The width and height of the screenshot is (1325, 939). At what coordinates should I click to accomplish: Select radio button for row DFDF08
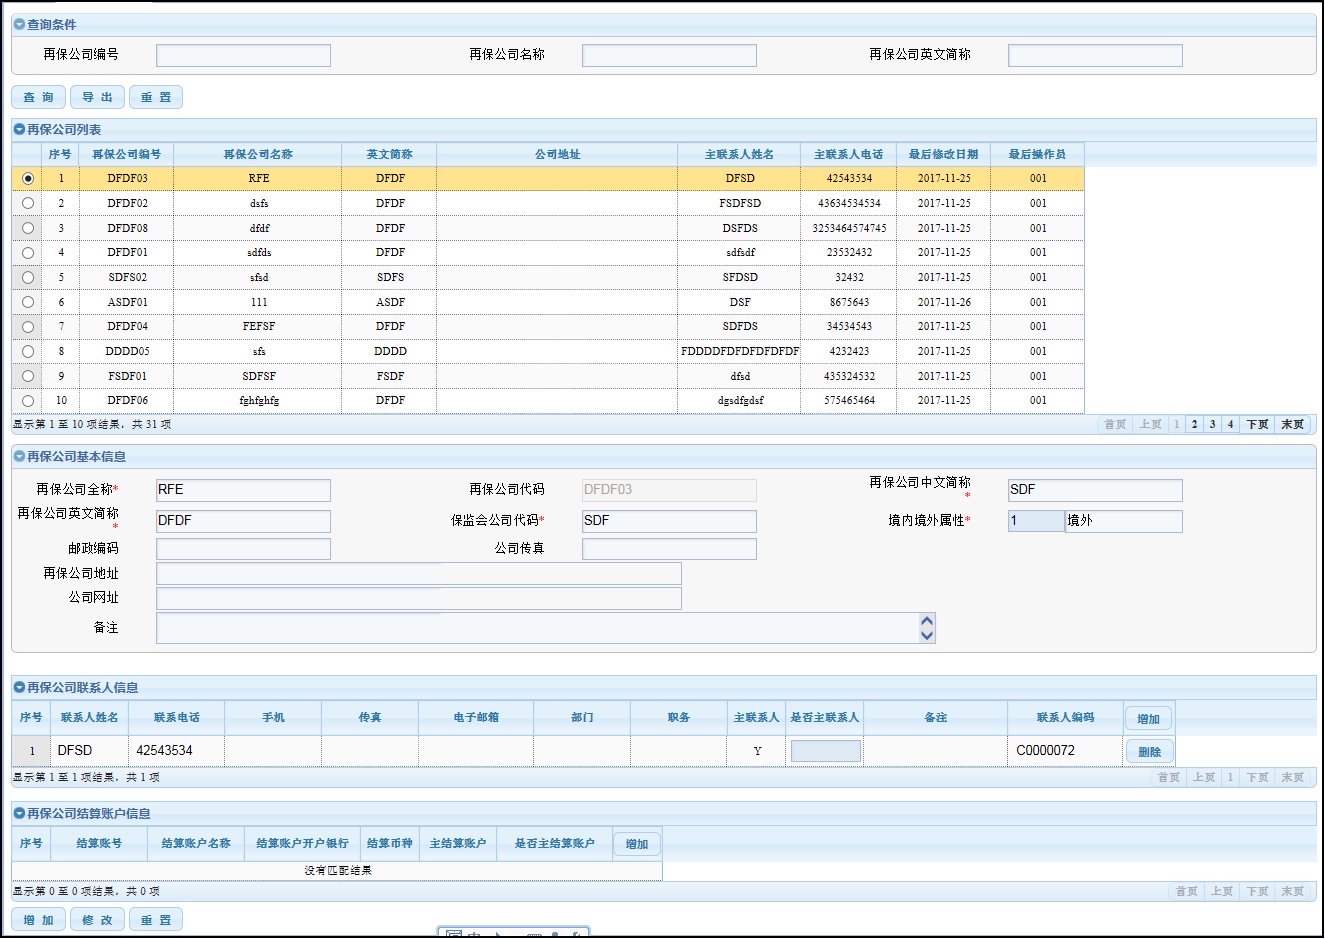tap(28, 228)
